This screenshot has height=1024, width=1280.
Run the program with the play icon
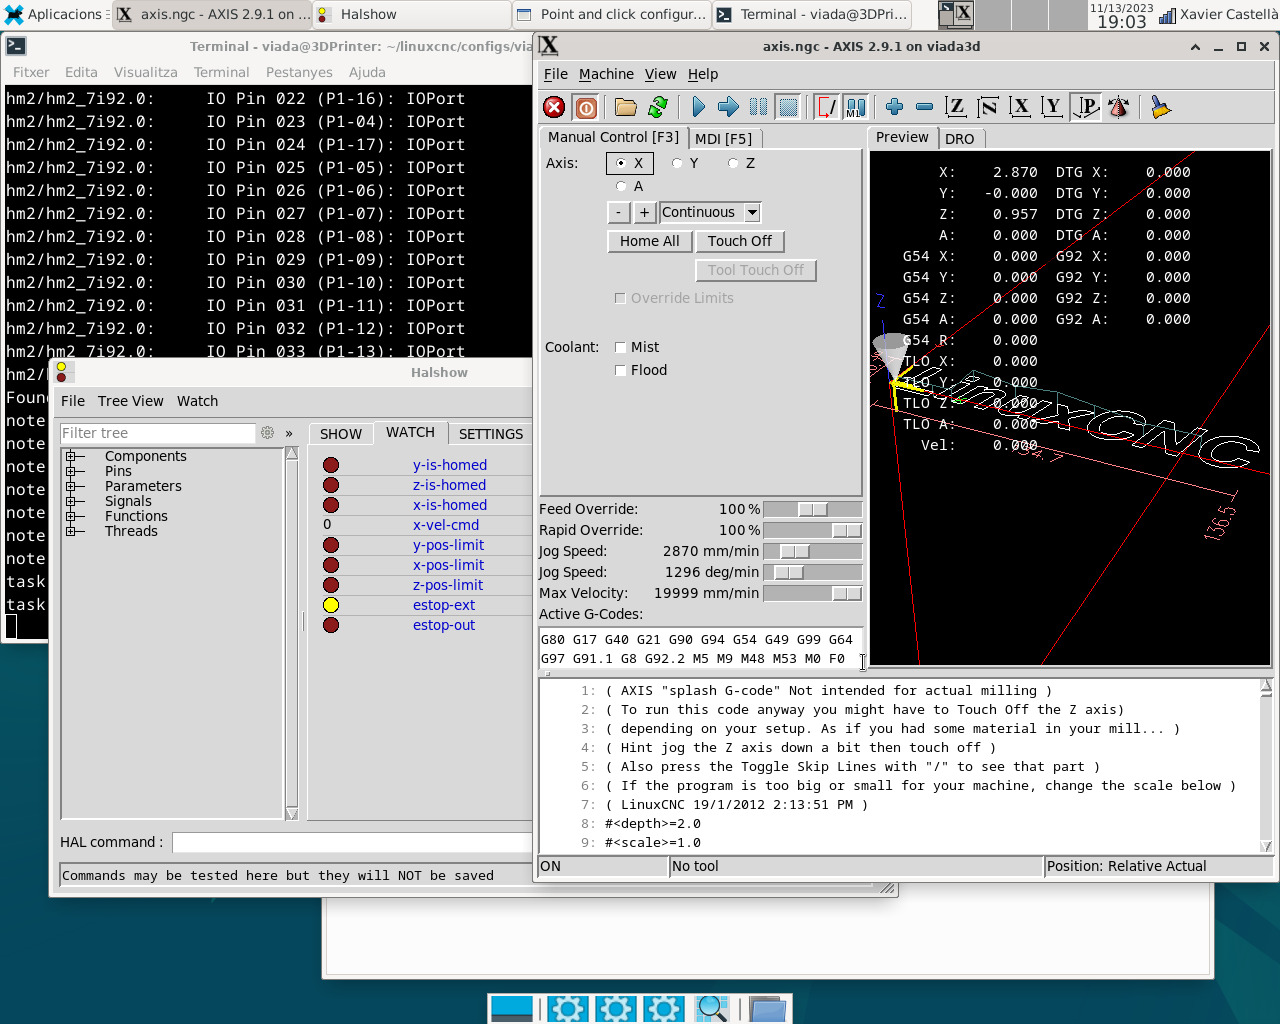pyautogui.click(x=698, y=107)
